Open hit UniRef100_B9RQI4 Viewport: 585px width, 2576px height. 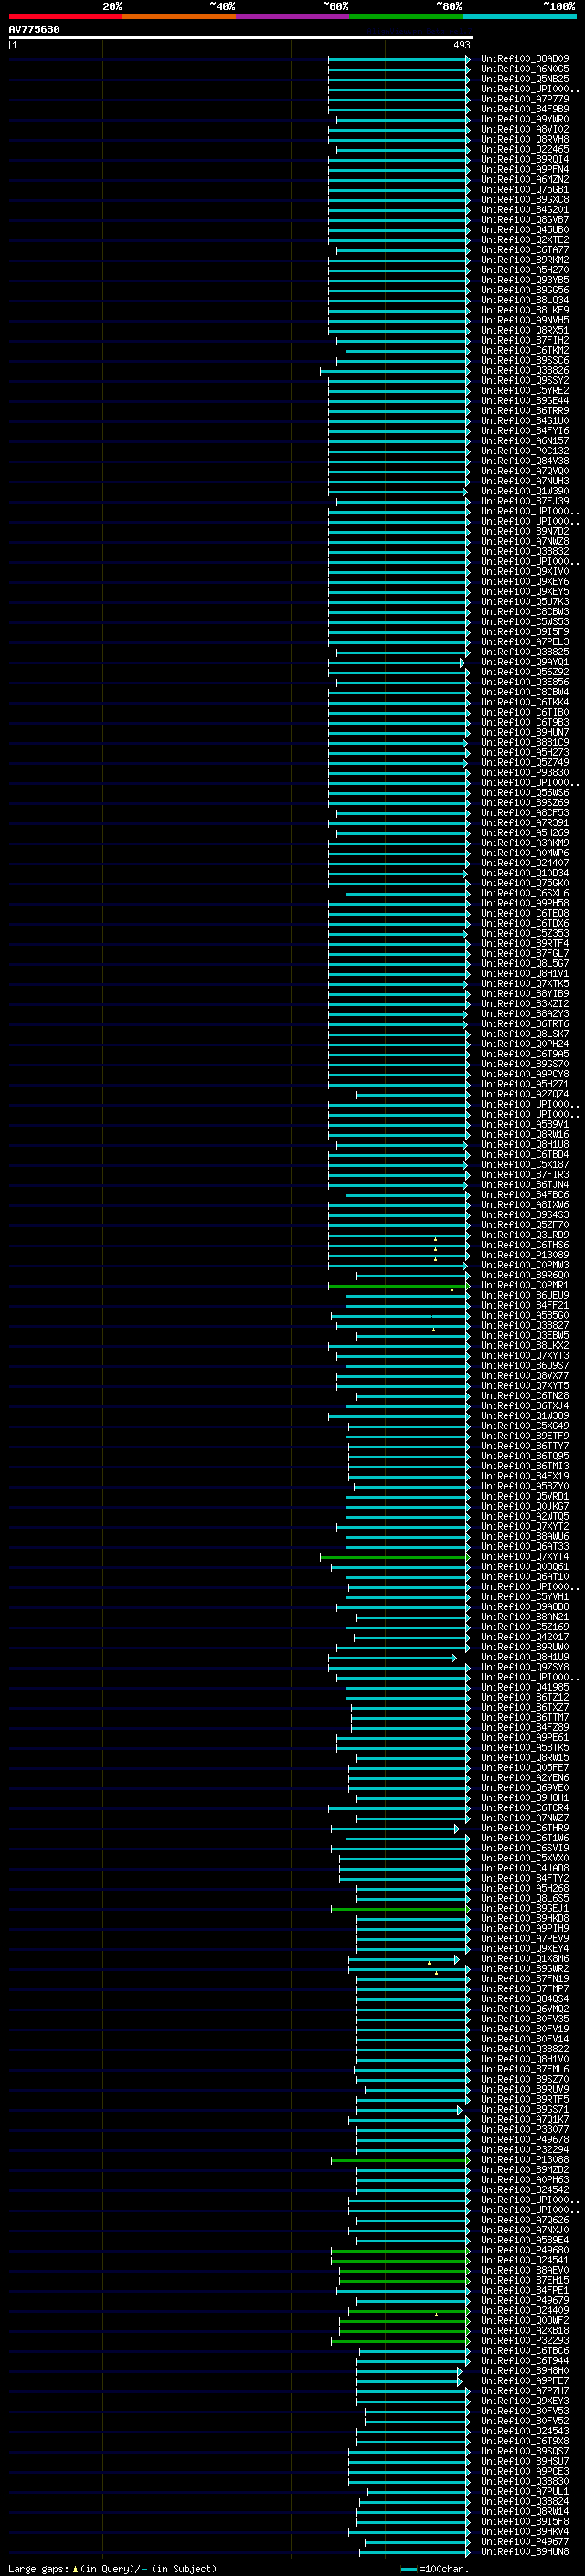(x=524, y=159)
